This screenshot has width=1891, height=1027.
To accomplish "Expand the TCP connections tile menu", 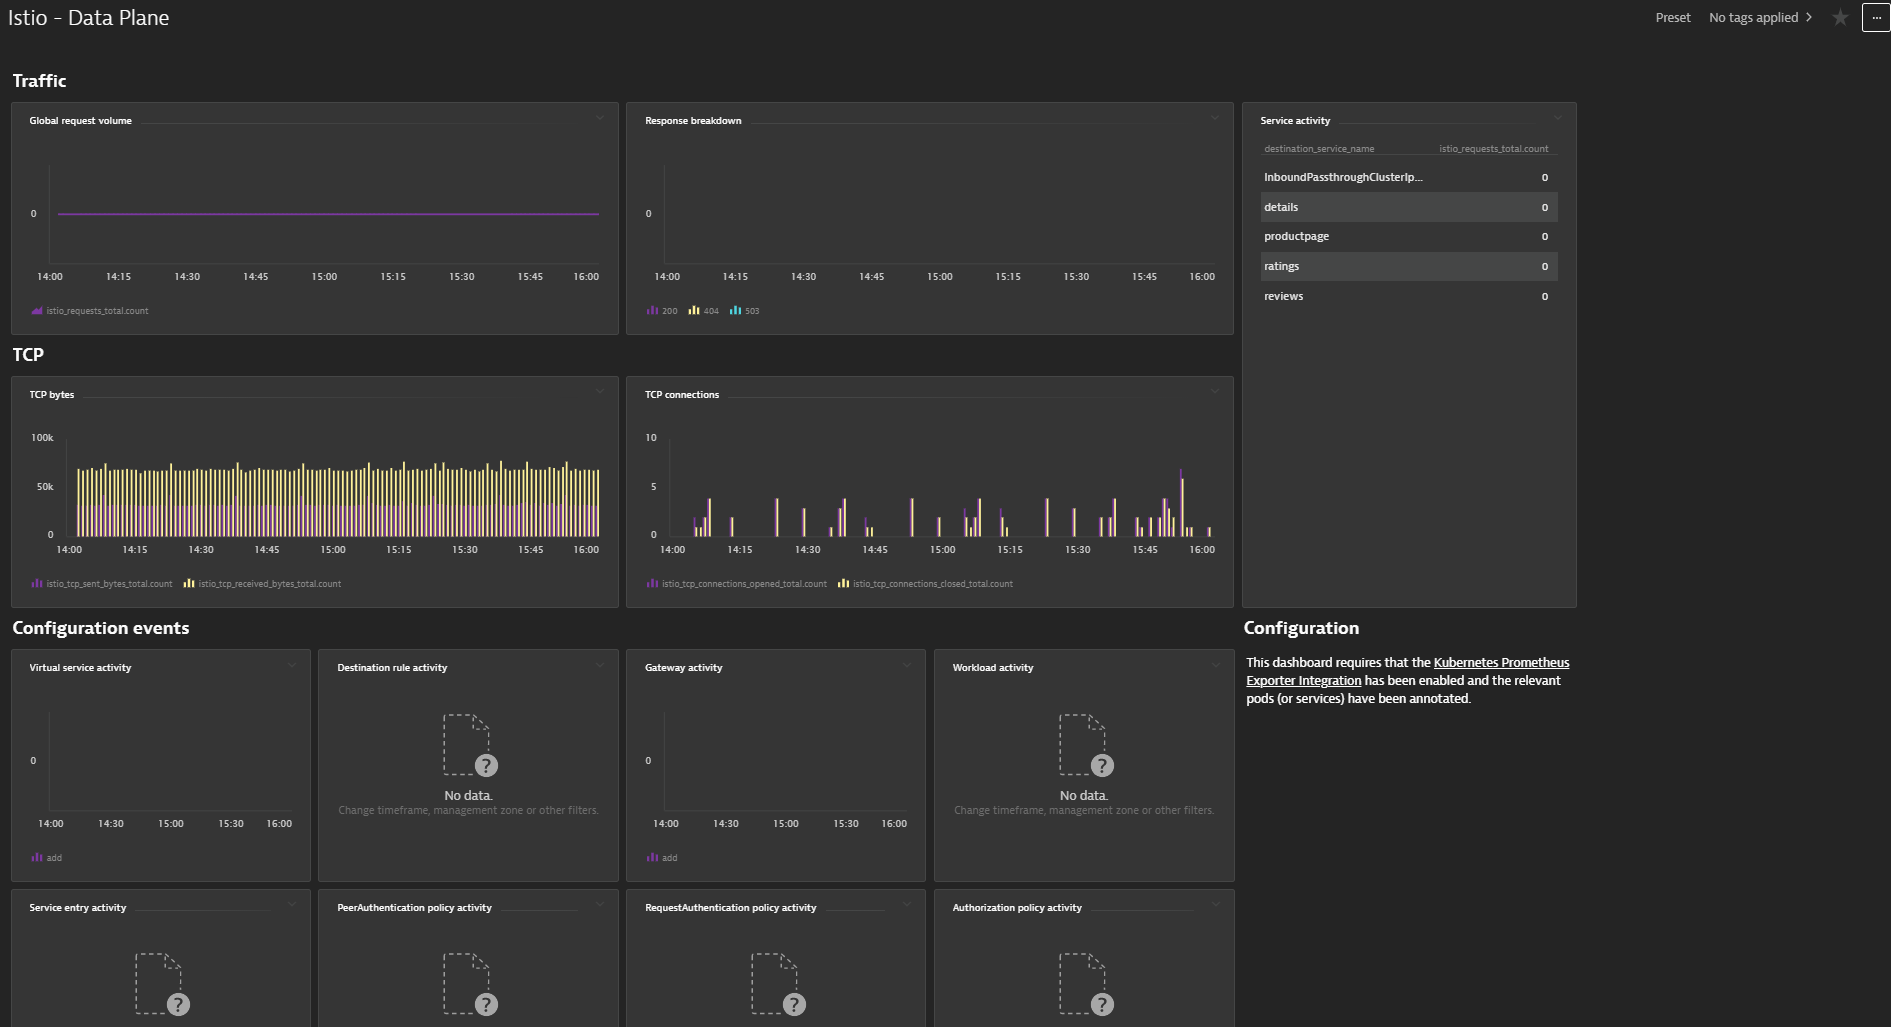I will [1215, 392].
